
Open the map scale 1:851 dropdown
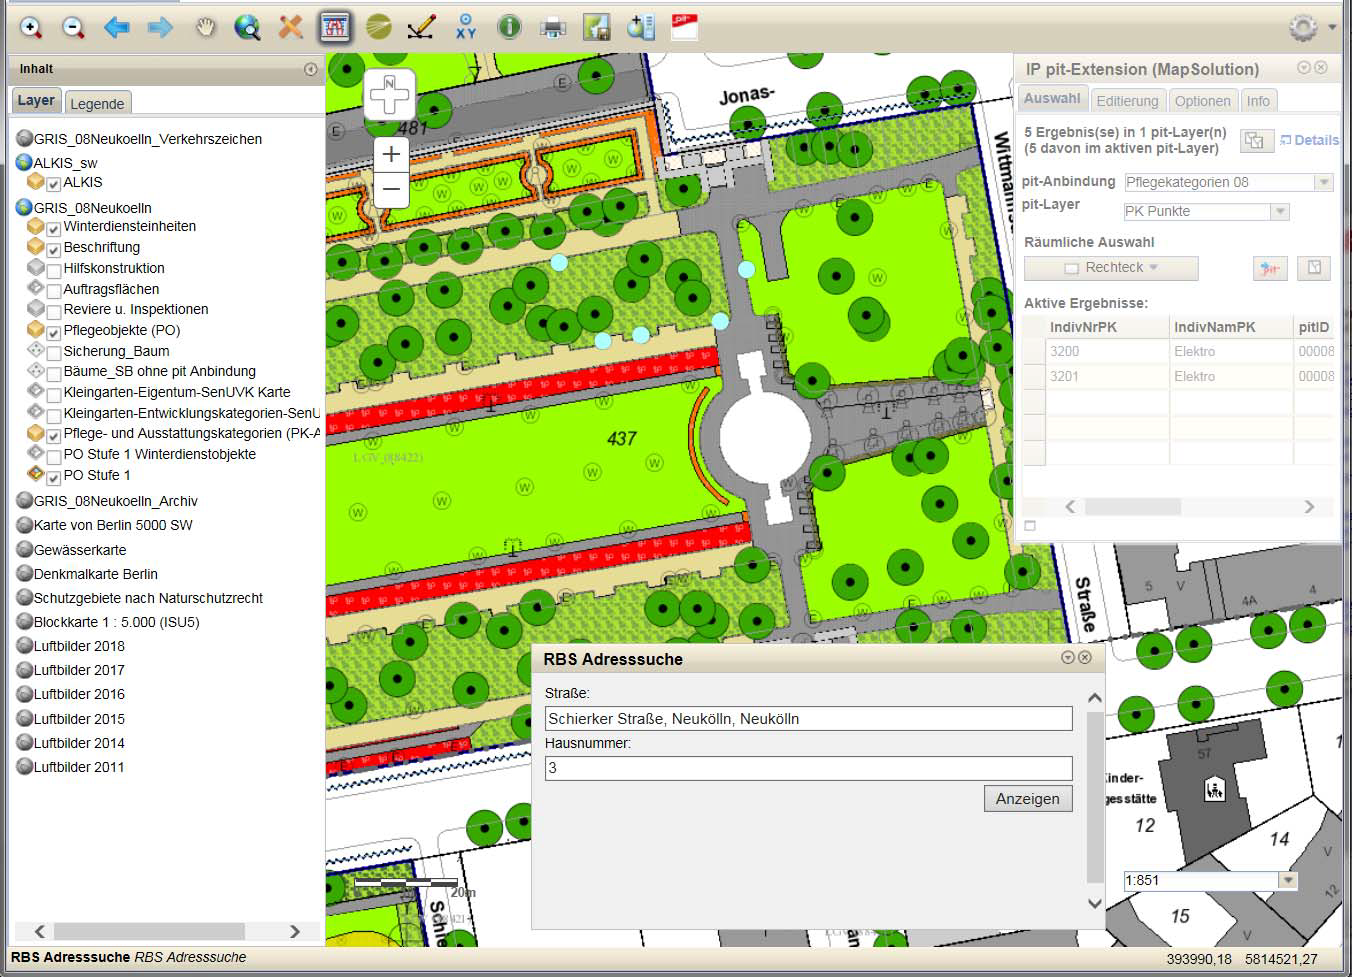point(1288,880)
